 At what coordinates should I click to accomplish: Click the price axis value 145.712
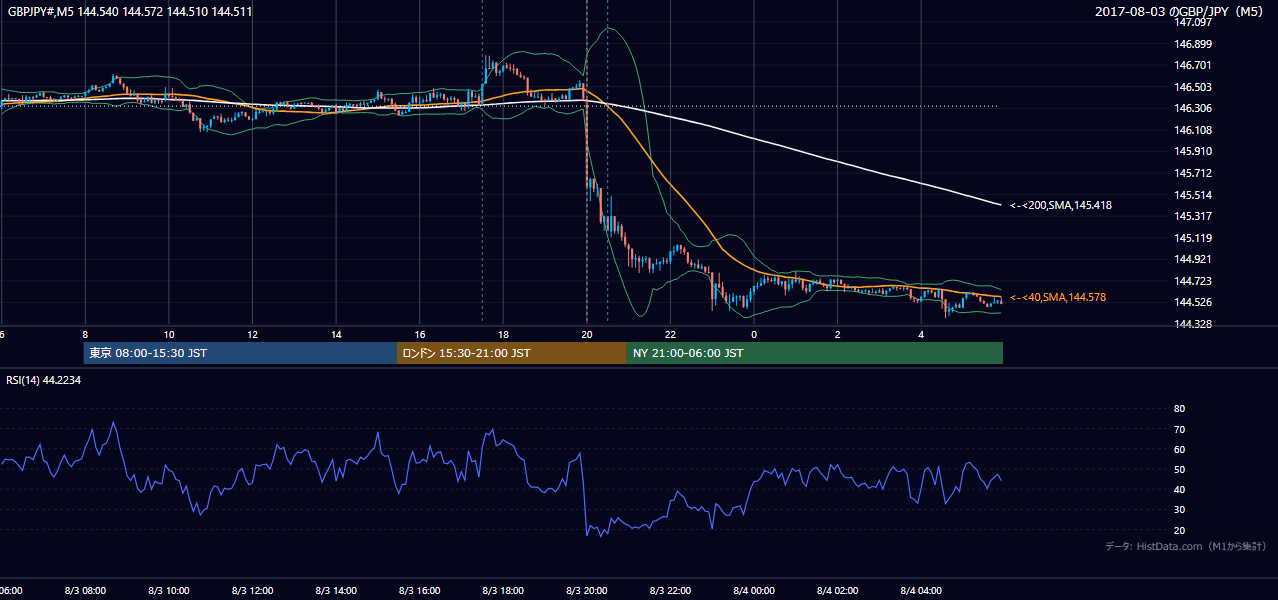pyautogui.click(x=1193, y=173)
